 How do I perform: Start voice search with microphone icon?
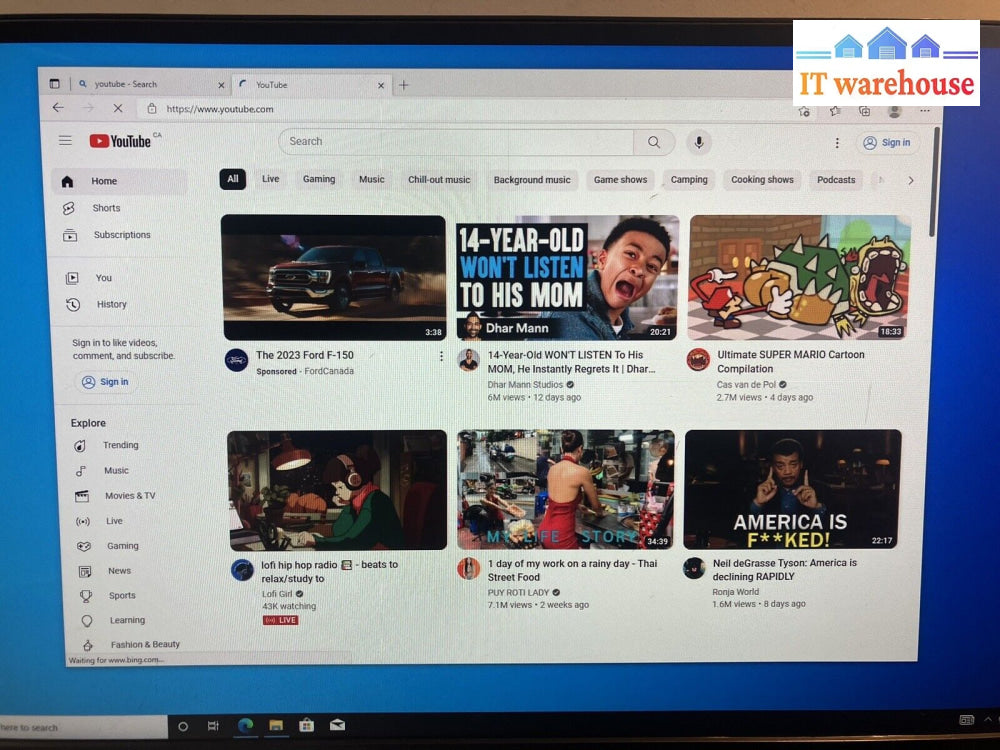click(x=699, y=142)
